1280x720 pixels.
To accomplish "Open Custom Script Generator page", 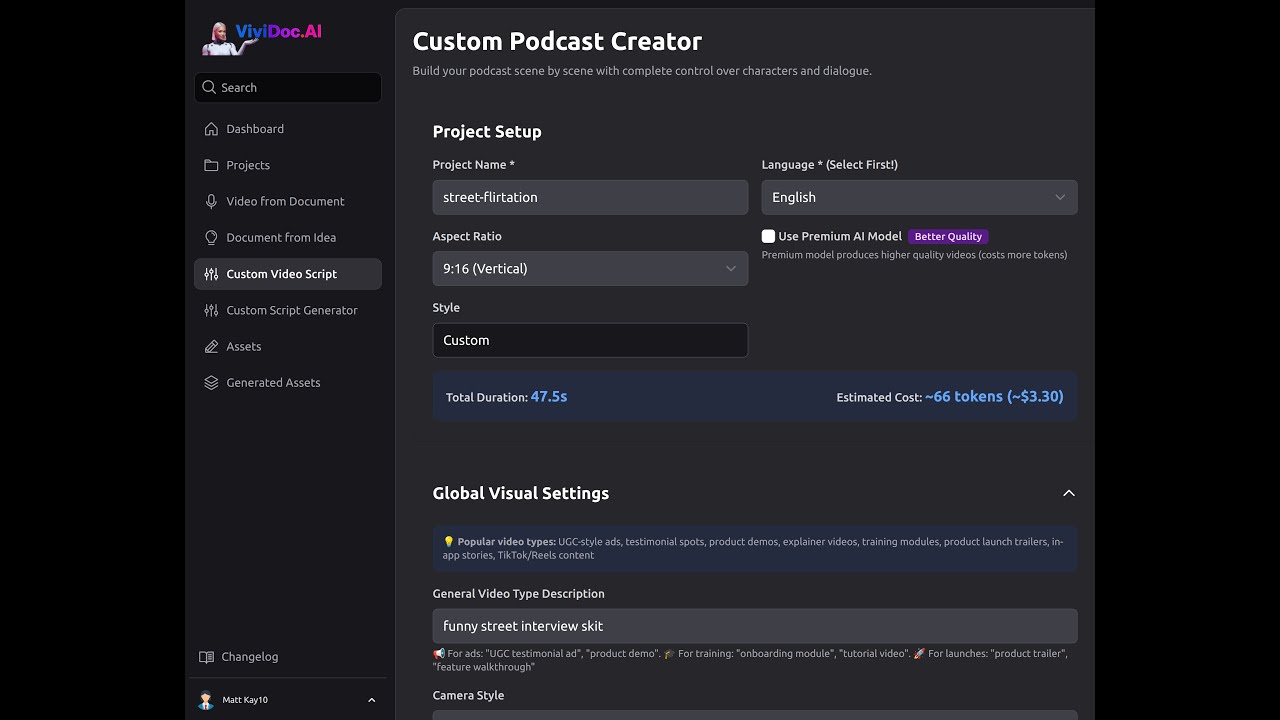I will click(x=288, y=310).
